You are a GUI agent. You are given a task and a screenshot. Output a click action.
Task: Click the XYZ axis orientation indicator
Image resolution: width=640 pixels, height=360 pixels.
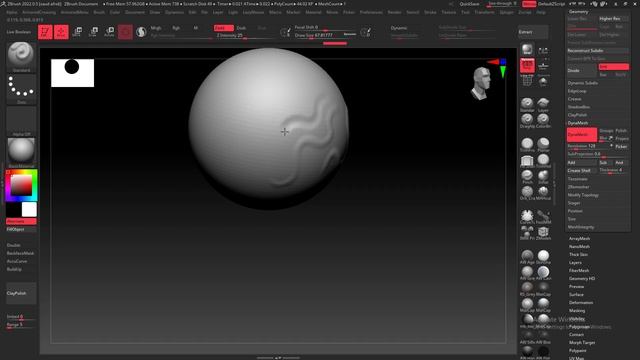(x=498, y=67)
